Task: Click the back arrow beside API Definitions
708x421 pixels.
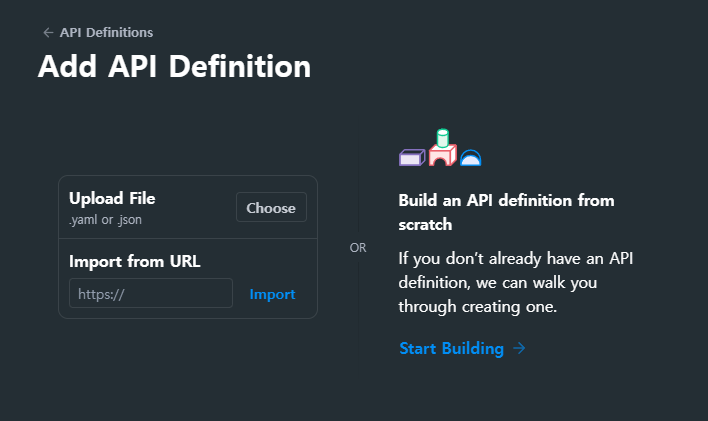Action: click(x=47, y=33)
